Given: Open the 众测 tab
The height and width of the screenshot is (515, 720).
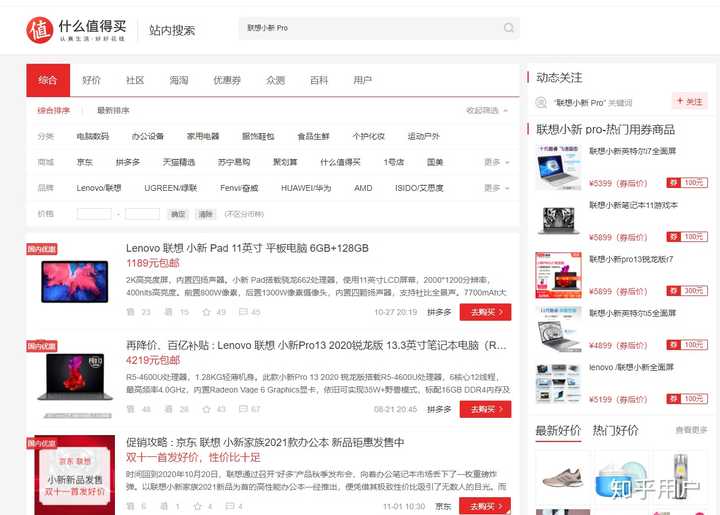Looking at the screenshot, I should (275, 80).
